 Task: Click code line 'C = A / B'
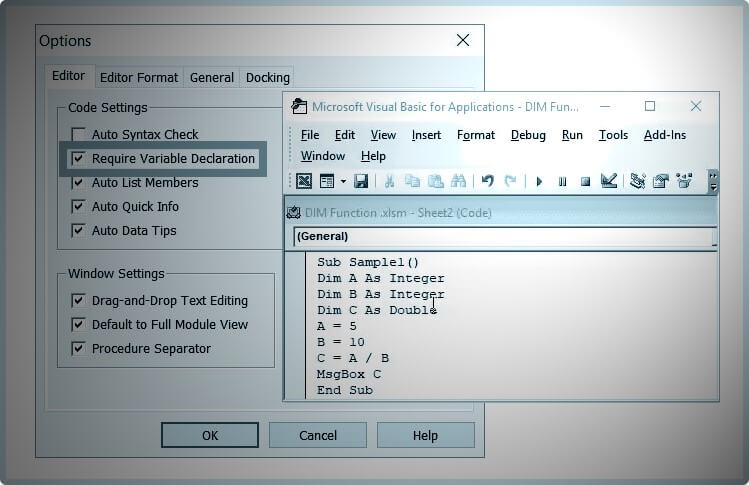[353, 358]
